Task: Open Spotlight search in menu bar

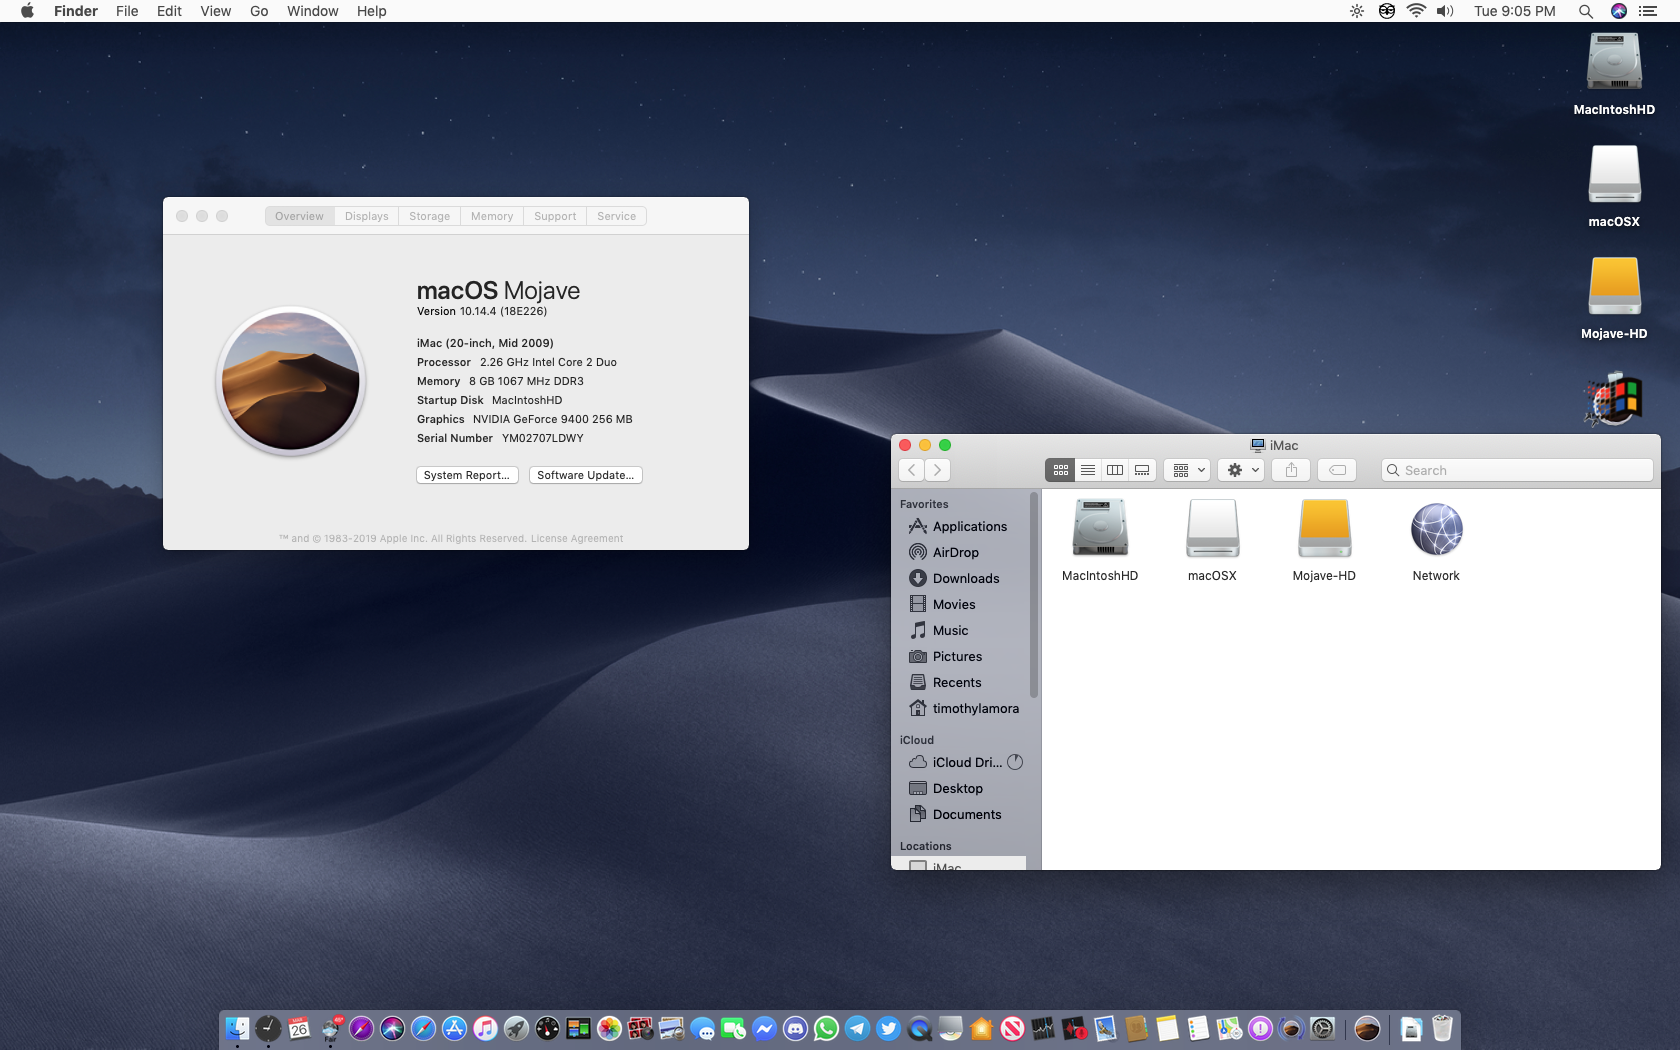Action: point(1585,11)
